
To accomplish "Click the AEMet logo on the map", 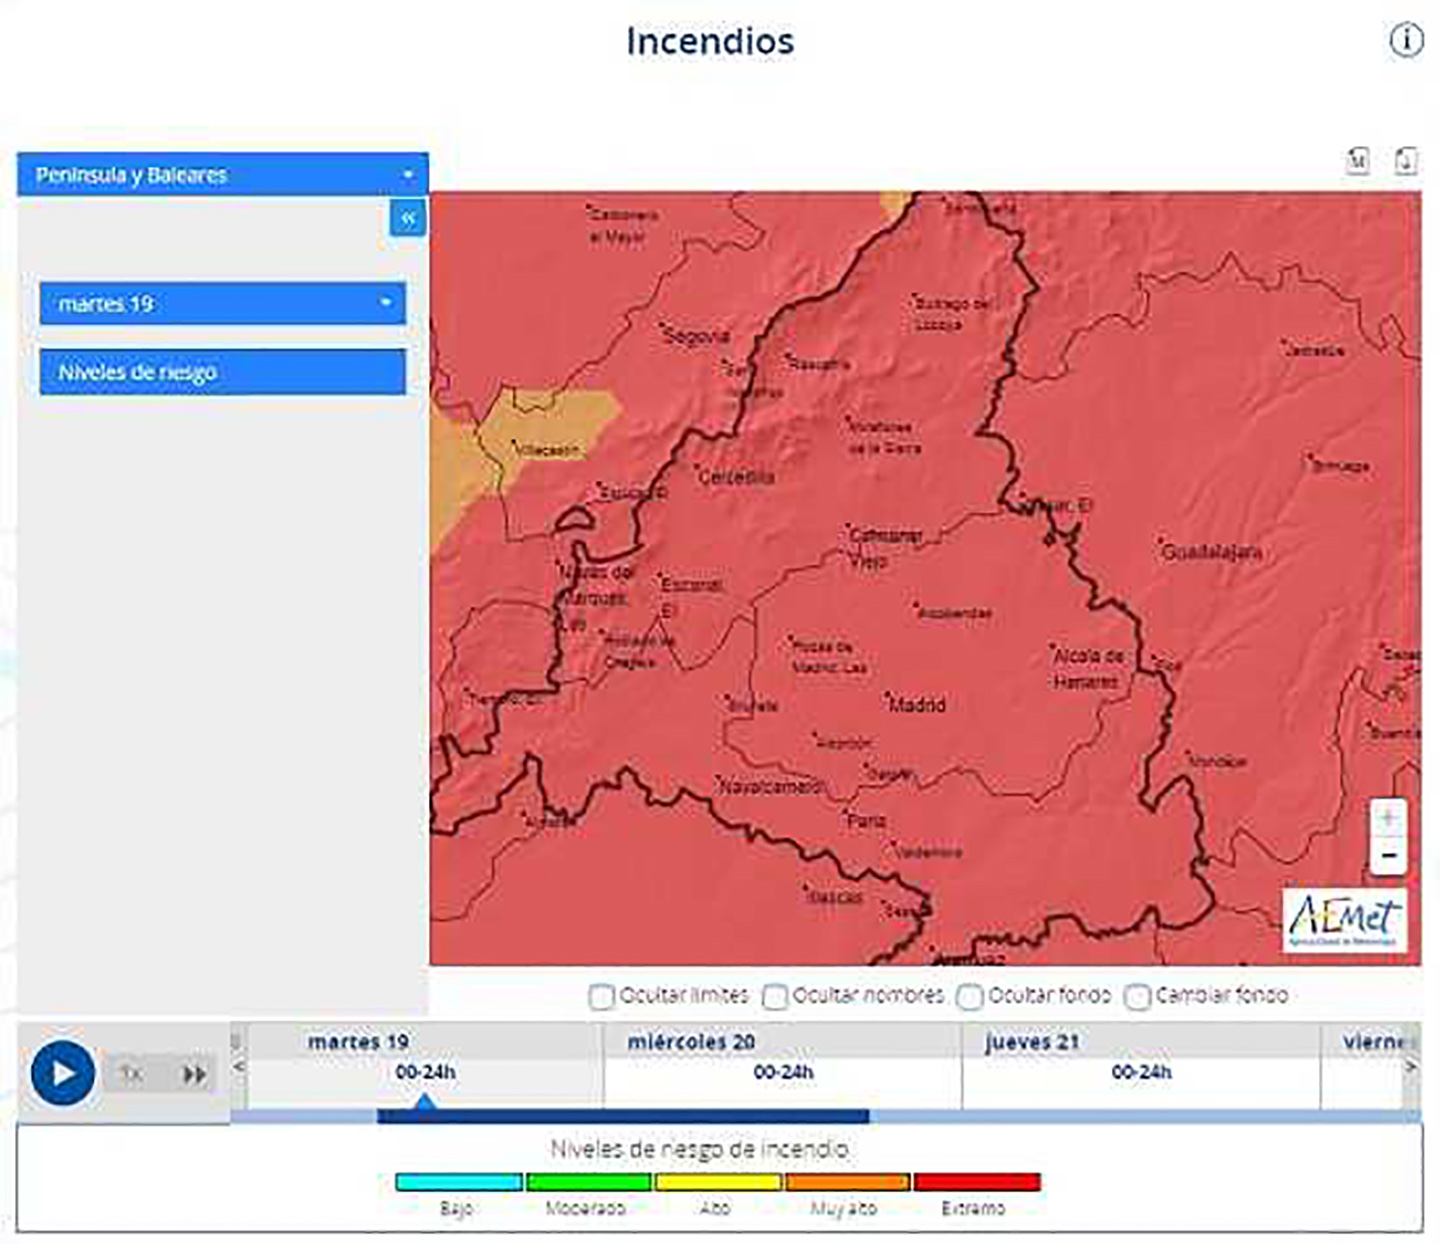I will 1345,921.
